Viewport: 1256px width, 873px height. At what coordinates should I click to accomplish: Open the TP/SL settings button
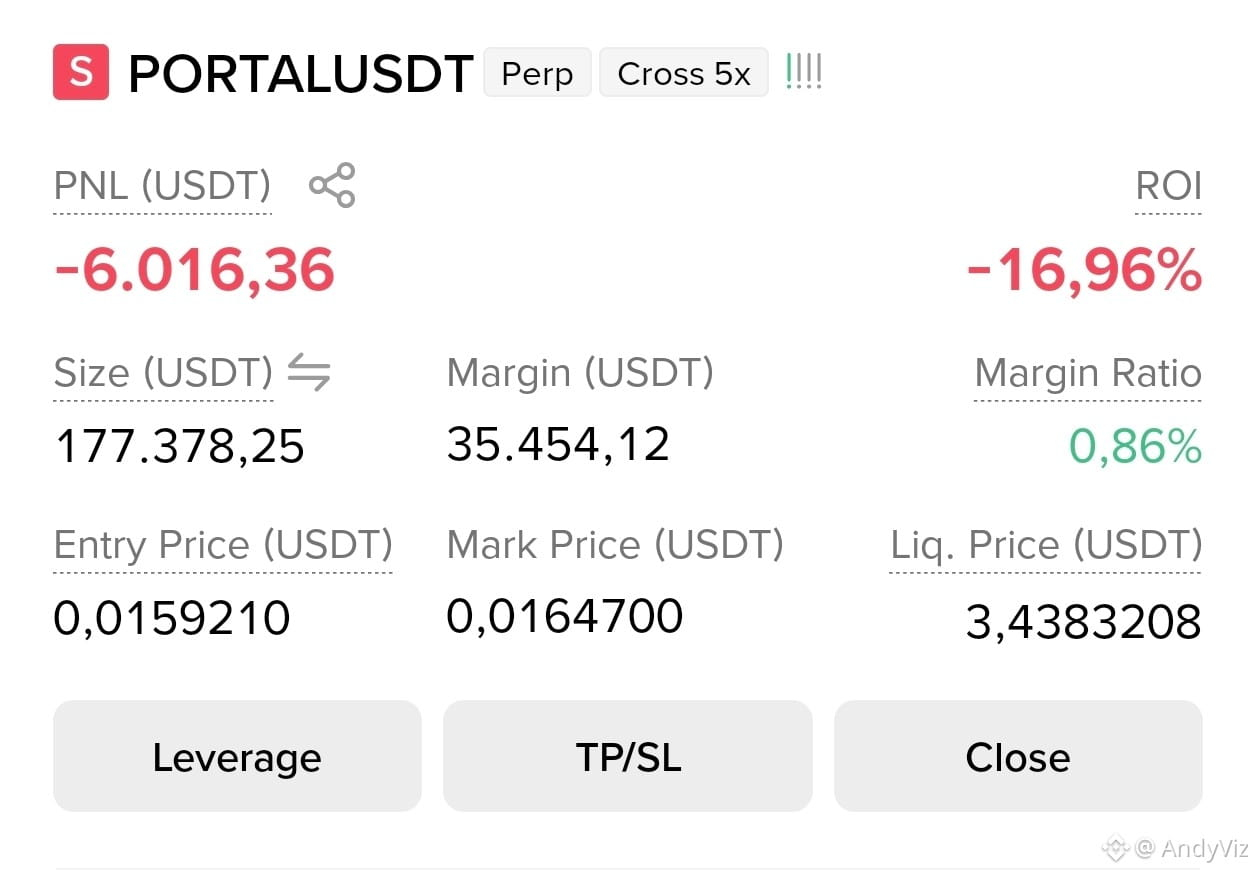pos(628,756)
